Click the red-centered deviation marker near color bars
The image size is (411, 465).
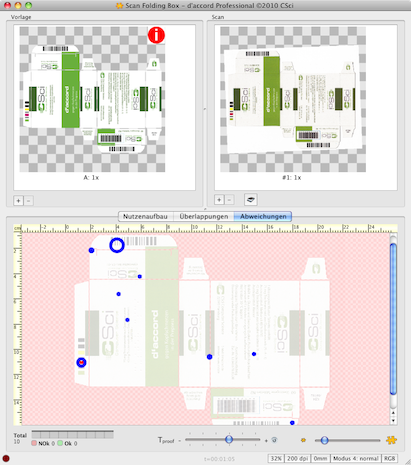pyautogui.click(x=81, y=362)
